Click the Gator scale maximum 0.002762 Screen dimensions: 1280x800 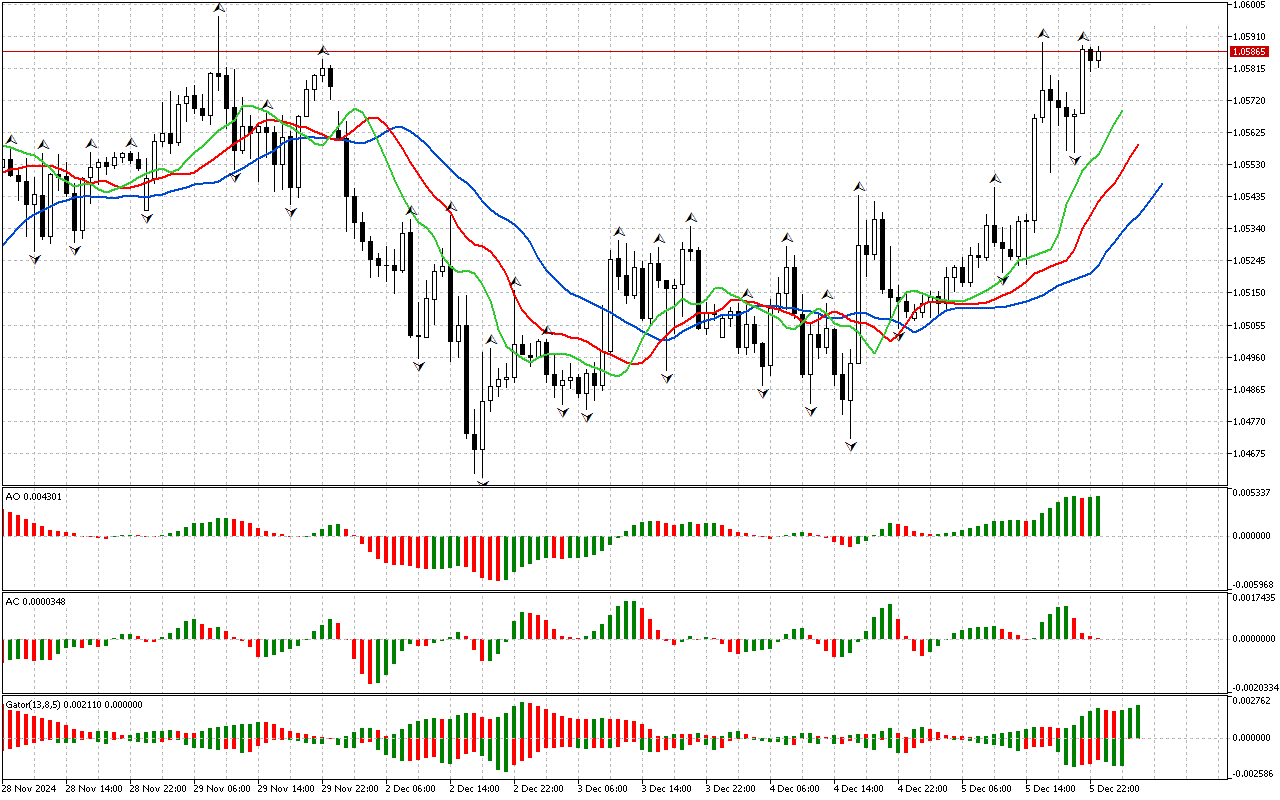click(1252, 701)
